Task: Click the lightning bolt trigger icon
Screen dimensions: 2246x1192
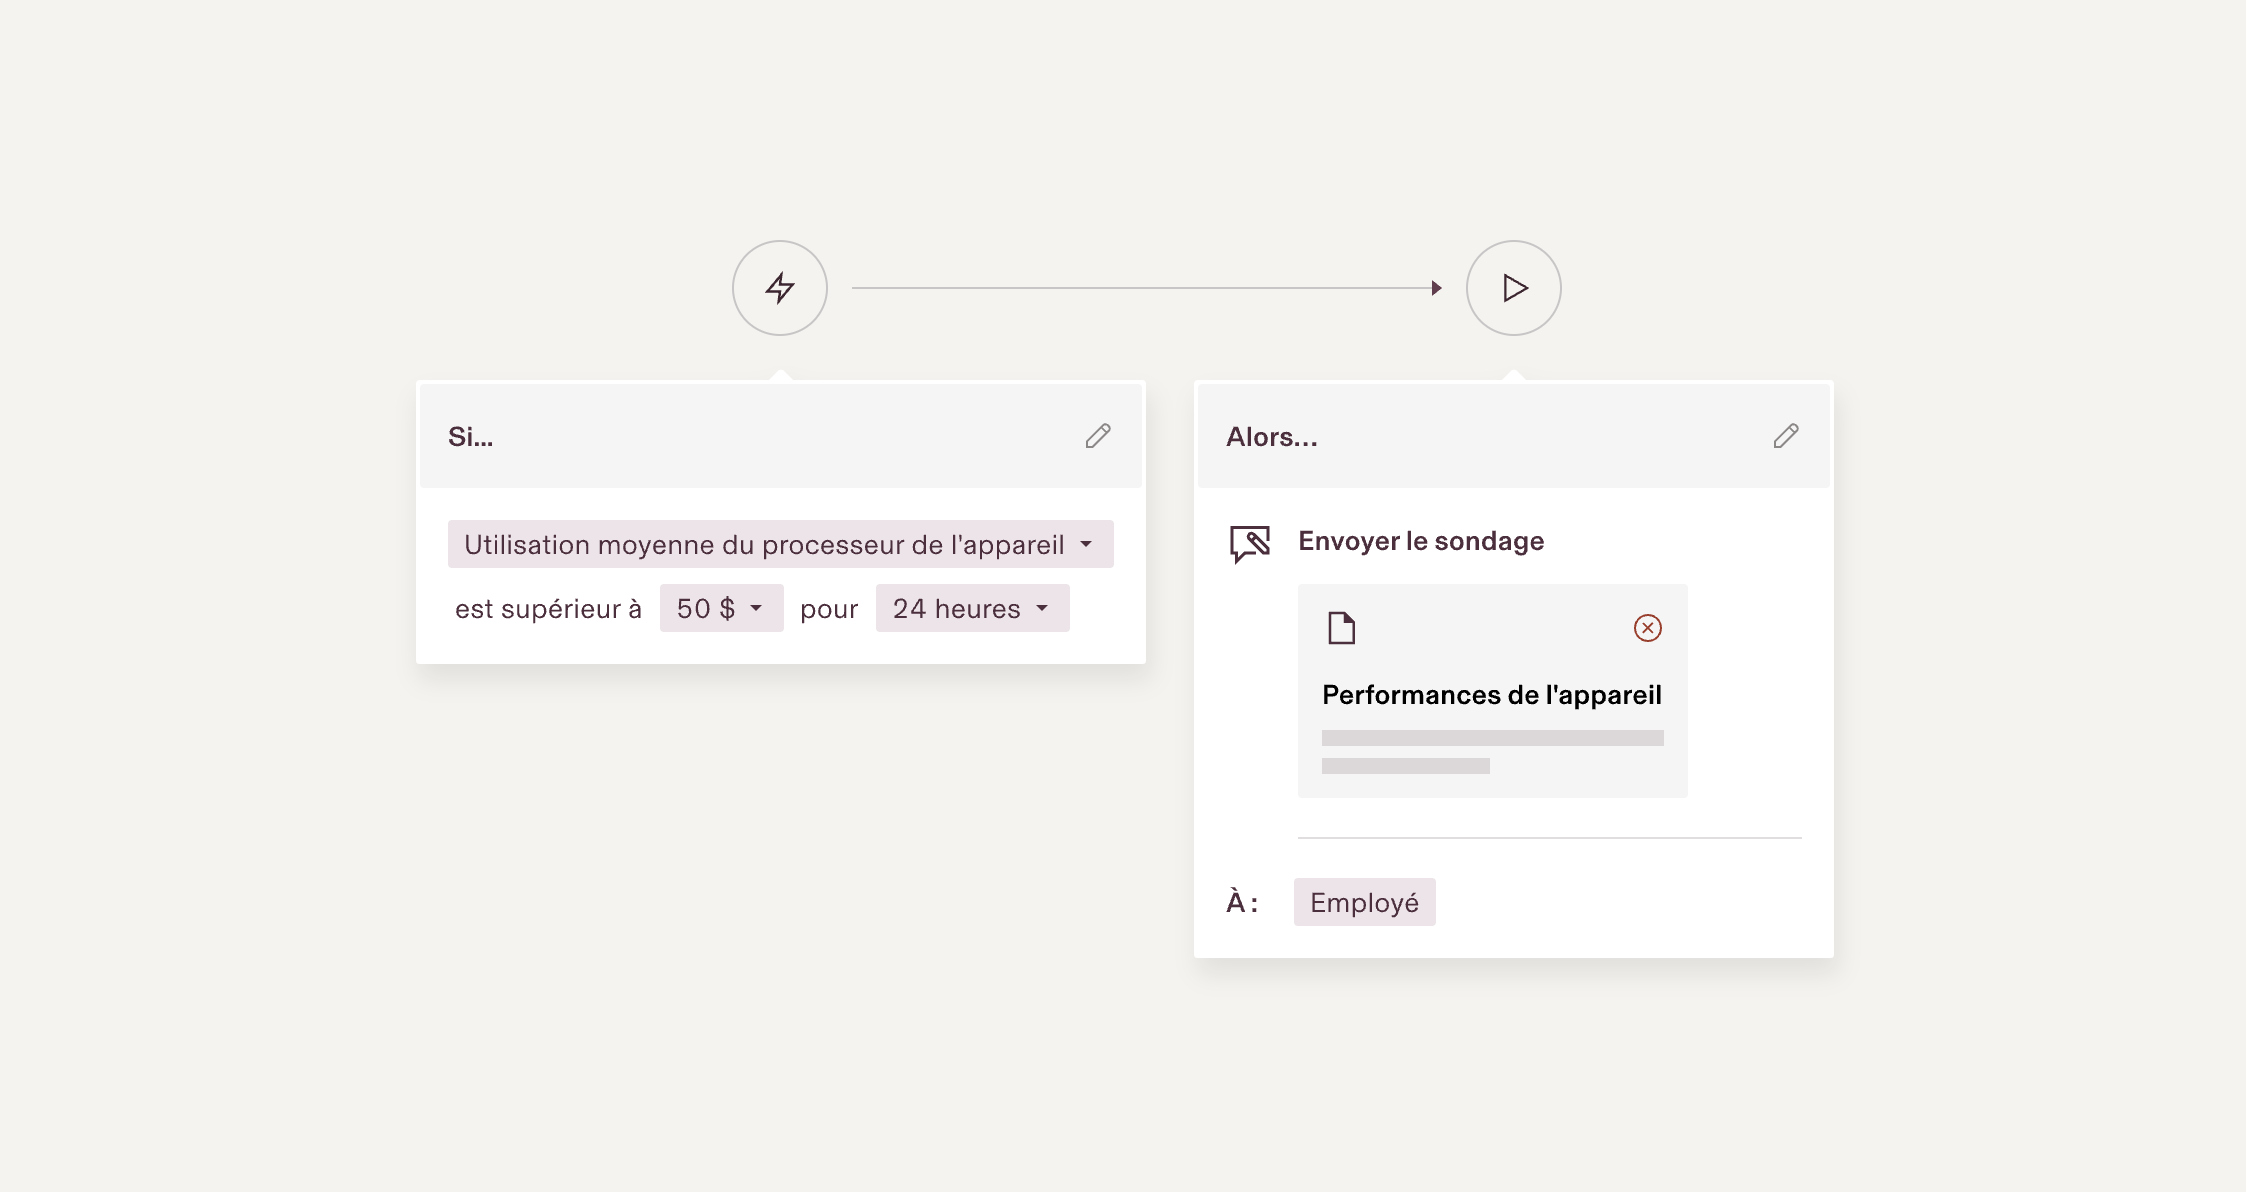Action: tap(780, 288)
